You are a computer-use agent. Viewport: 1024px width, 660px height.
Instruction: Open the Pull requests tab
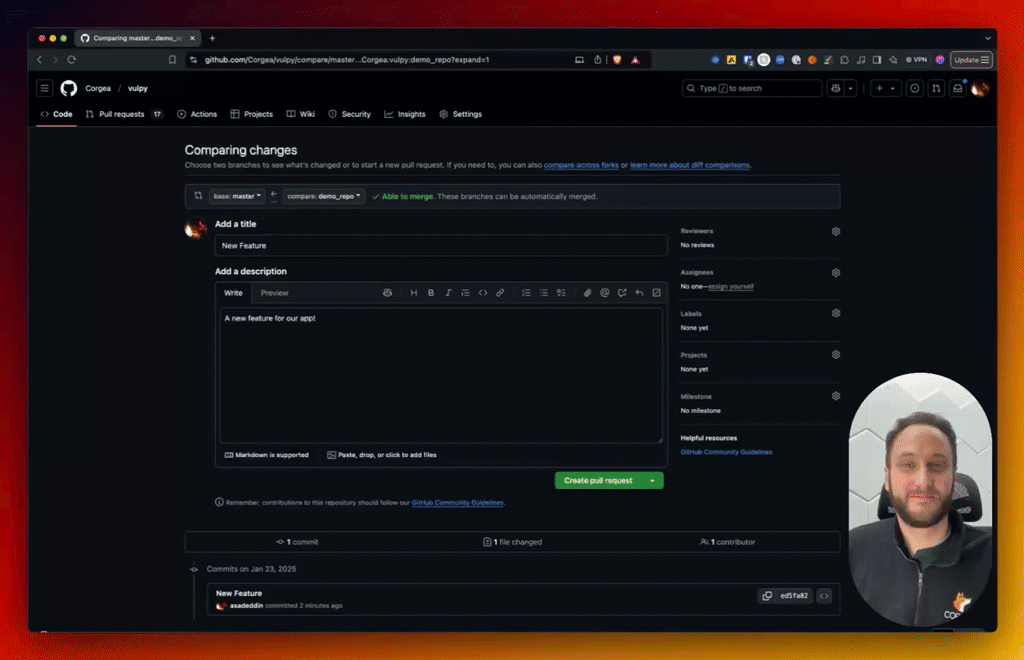click(123, 114)
